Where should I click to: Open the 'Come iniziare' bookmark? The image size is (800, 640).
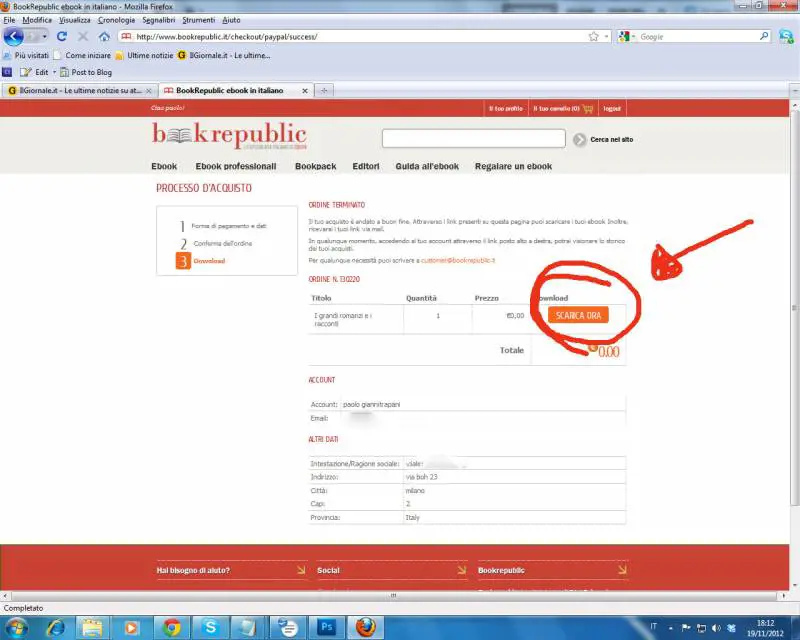coord(82,55)
